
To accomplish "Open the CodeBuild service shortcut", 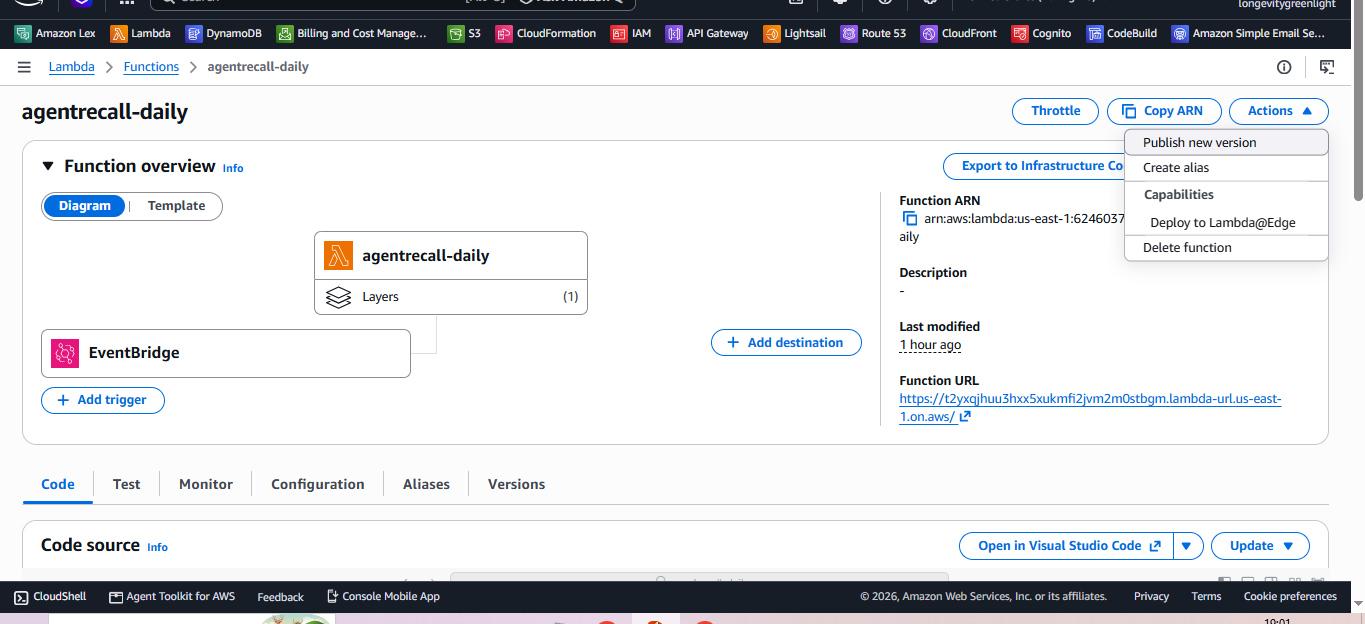I will (1122, 33).
